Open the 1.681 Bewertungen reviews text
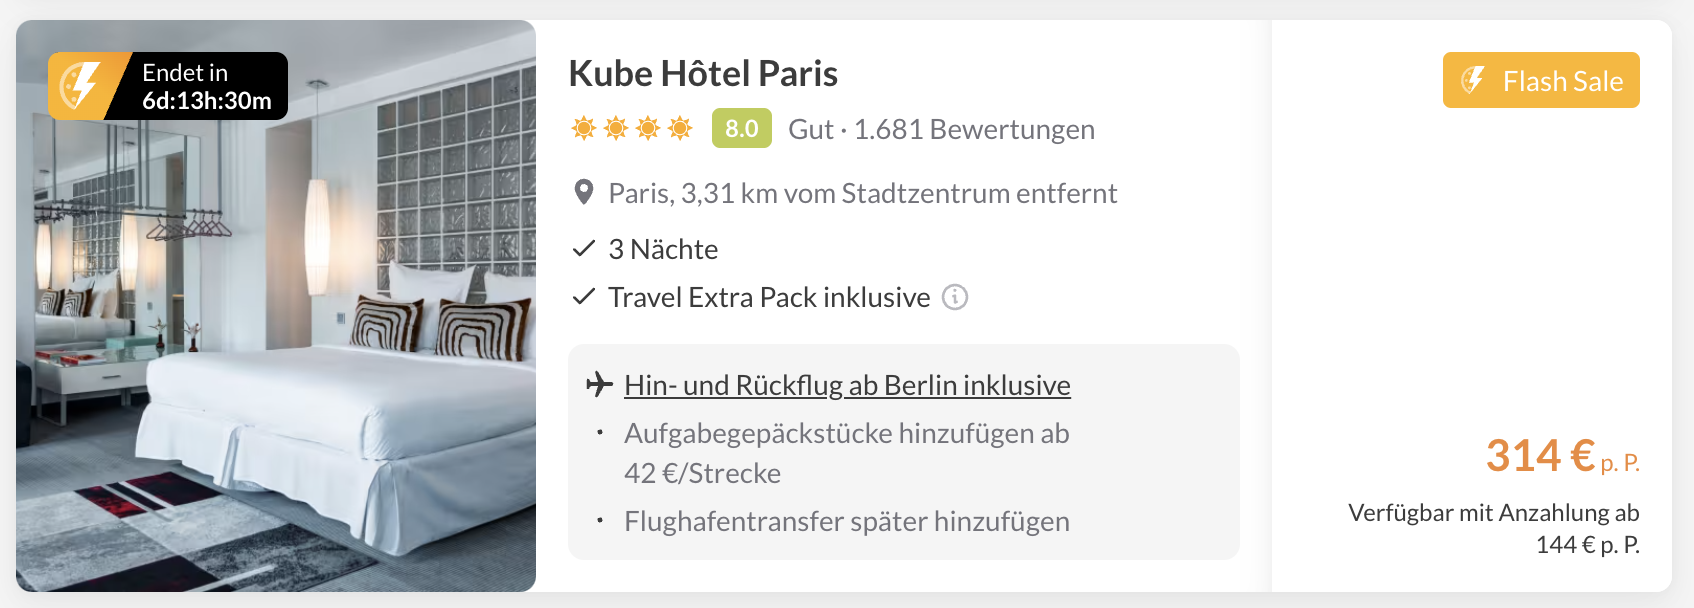Image resolution: width=1694 pixels, height=608 pixels. (974, 129)
